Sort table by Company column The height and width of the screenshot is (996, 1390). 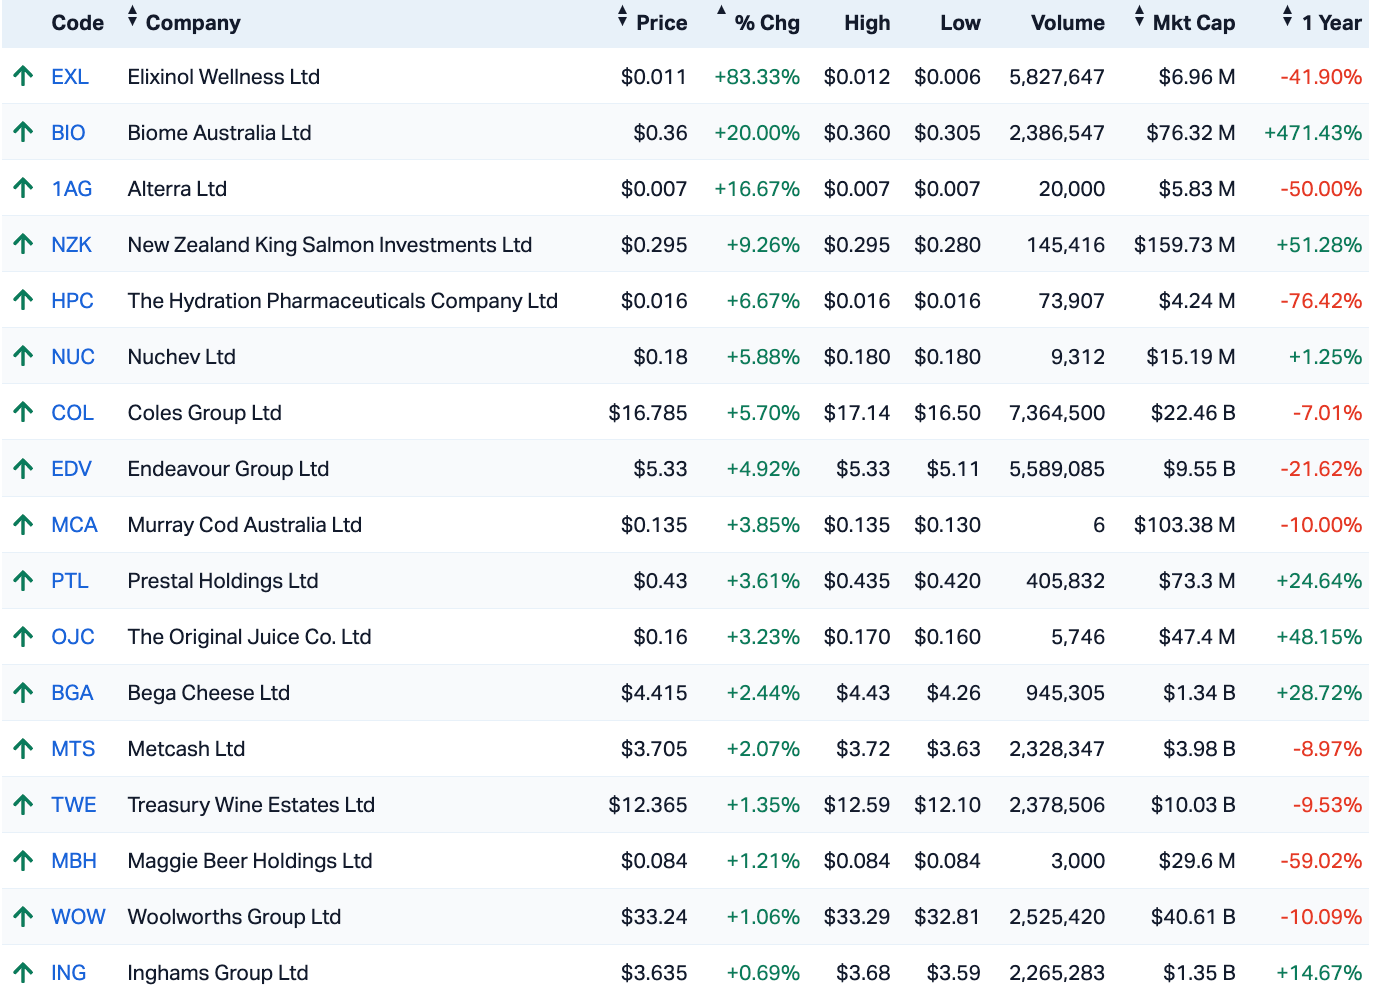(x=192, y=23)
